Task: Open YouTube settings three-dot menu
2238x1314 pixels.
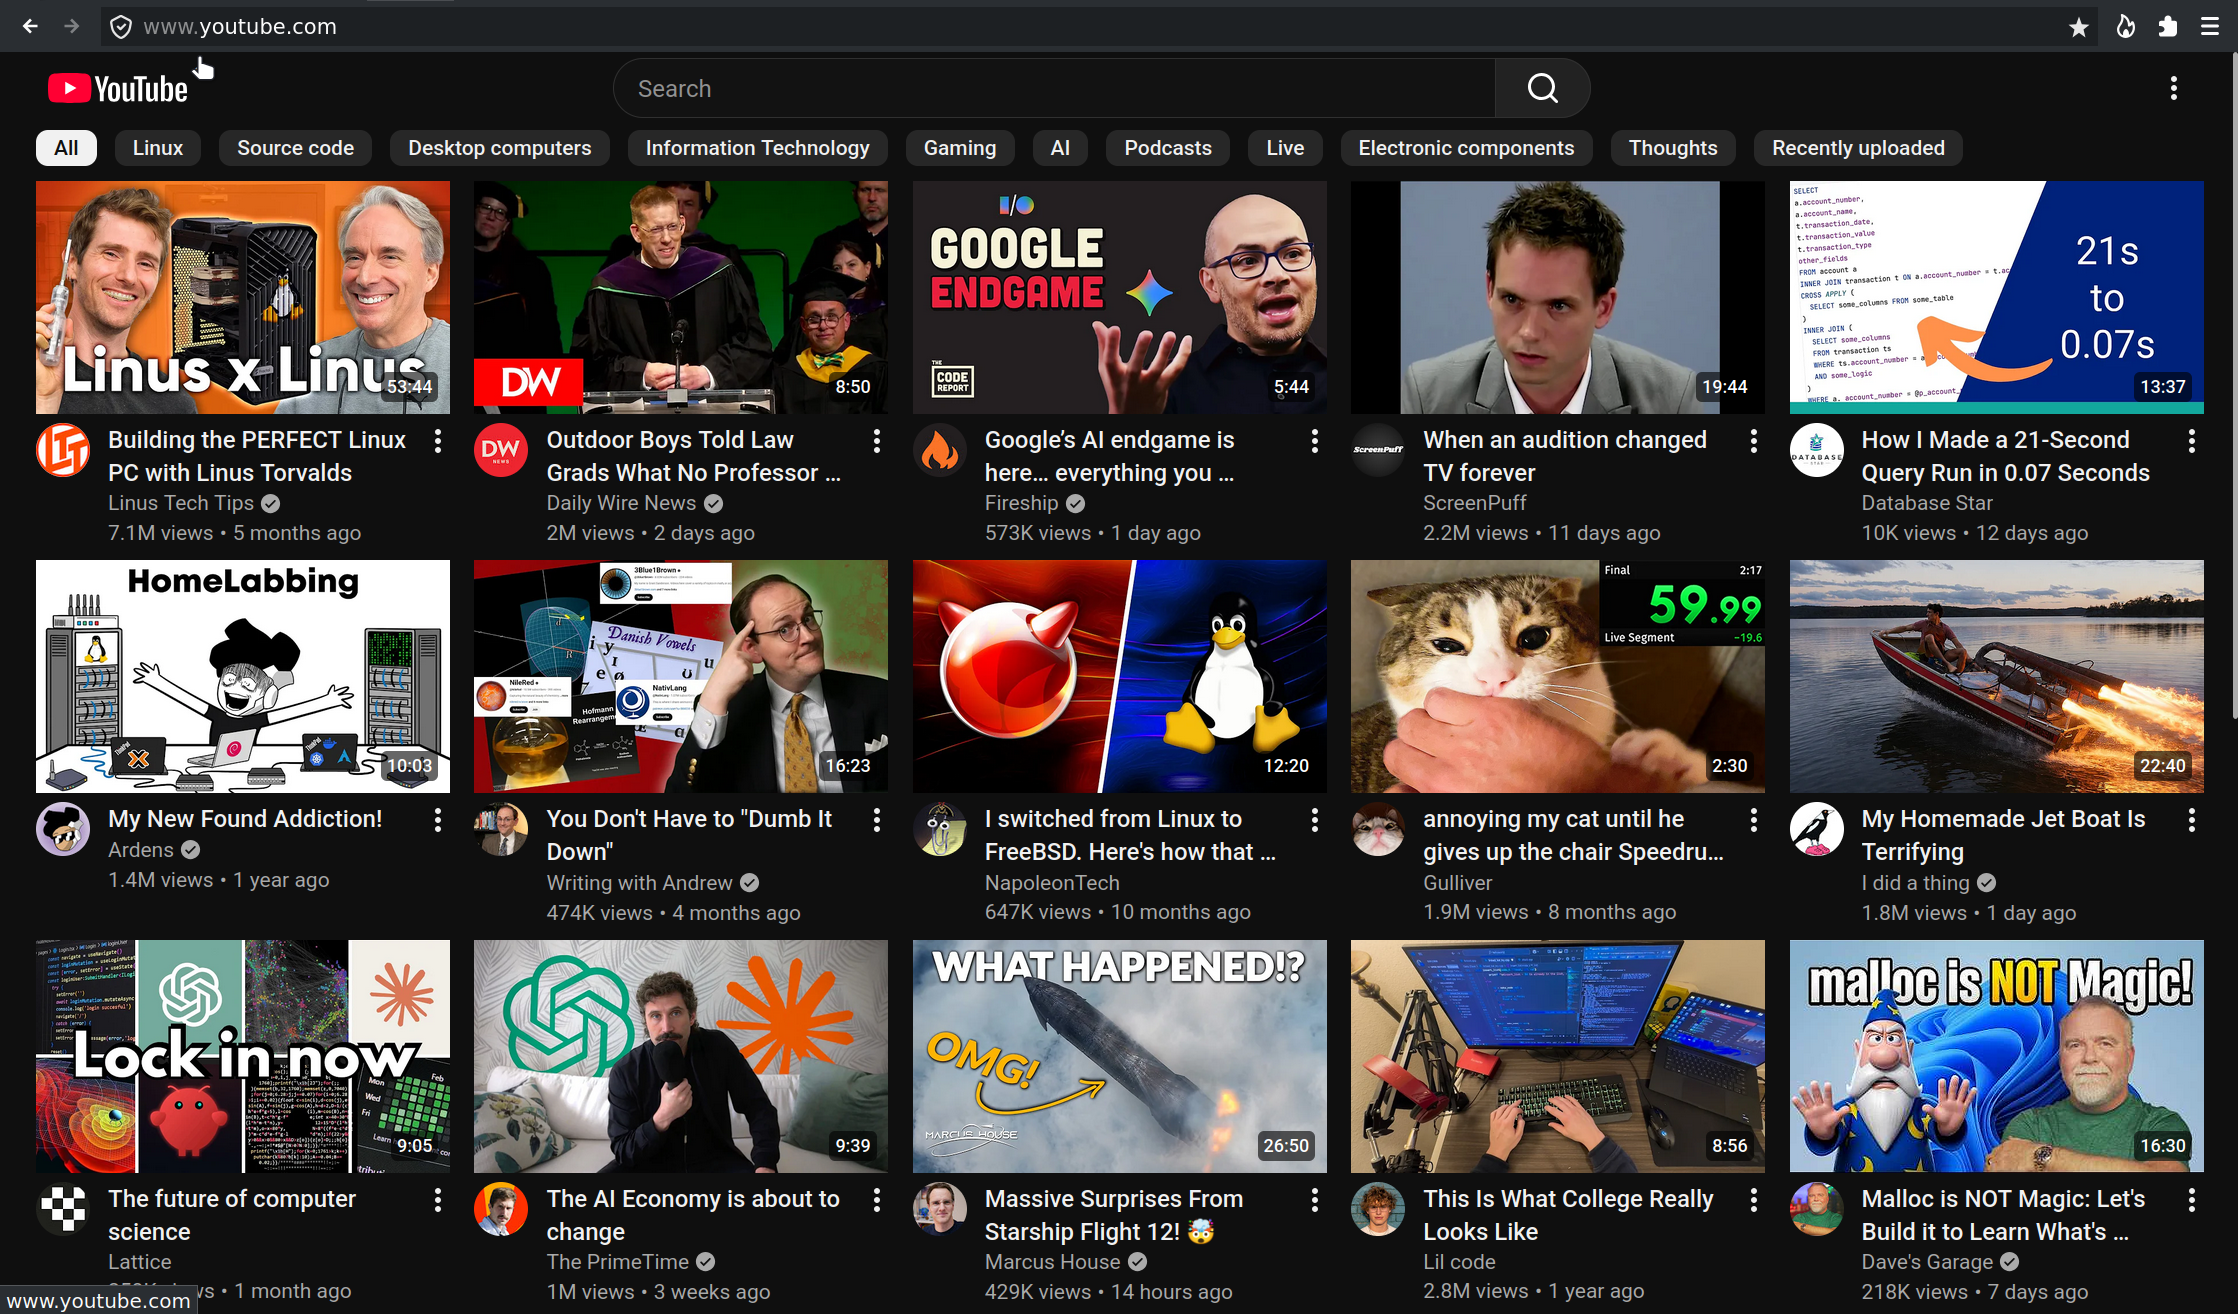Action: (x=2173, y=89)
